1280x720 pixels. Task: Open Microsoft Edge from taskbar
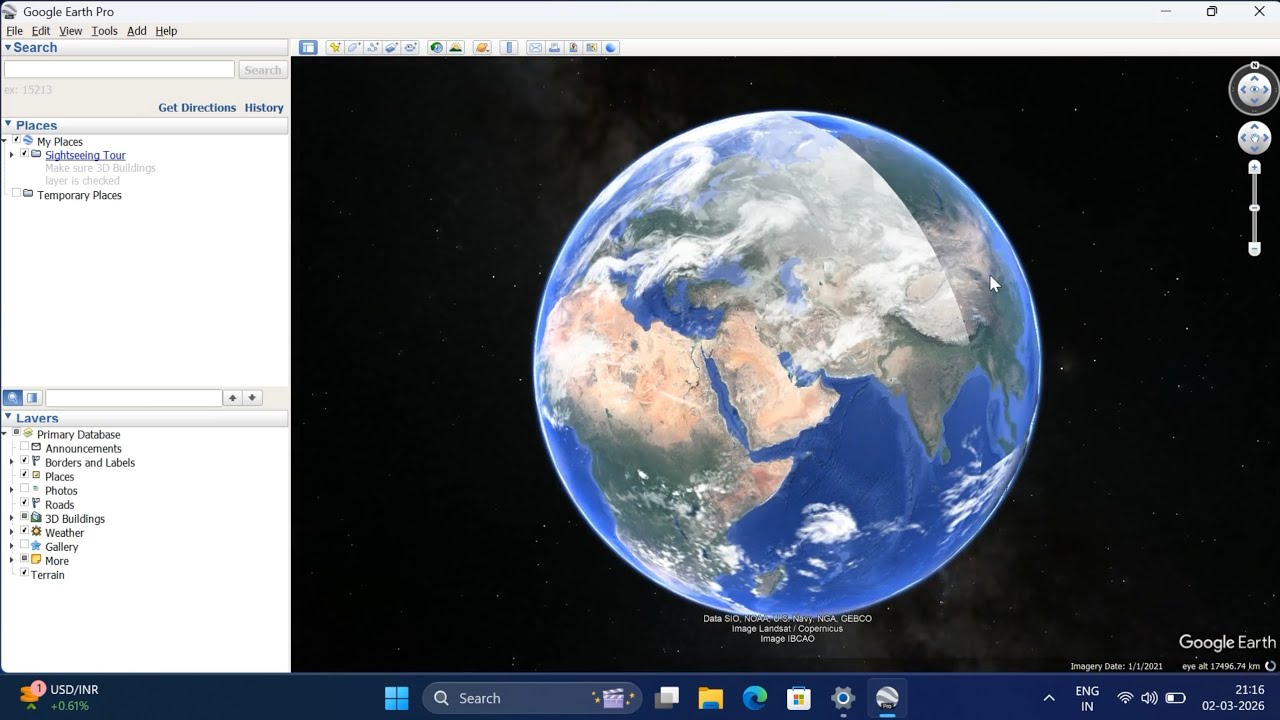[x=754, y=698]
